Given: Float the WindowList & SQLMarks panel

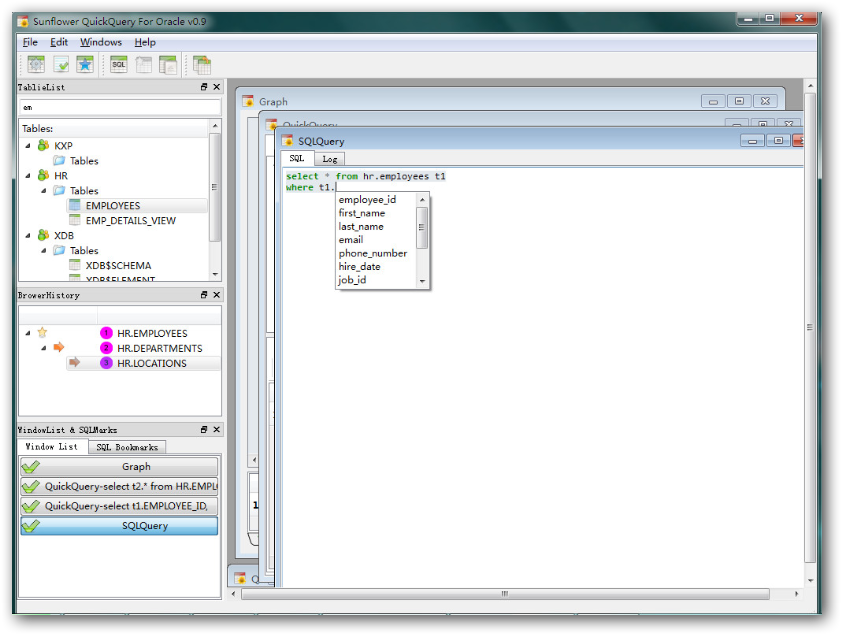Looking at the screenshot, I should pos(204,429).
